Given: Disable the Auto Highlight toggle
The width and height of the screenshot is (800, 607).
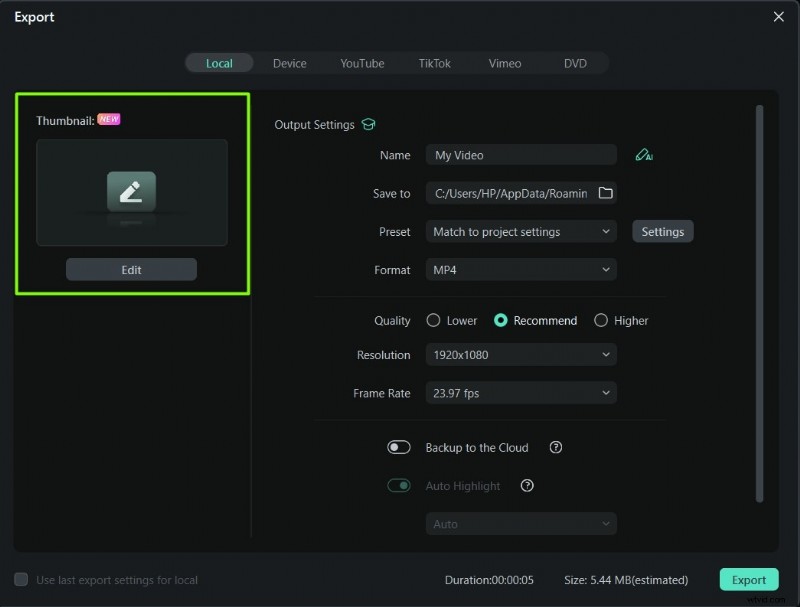Looking at the screenshot, I should click(399, 485).
